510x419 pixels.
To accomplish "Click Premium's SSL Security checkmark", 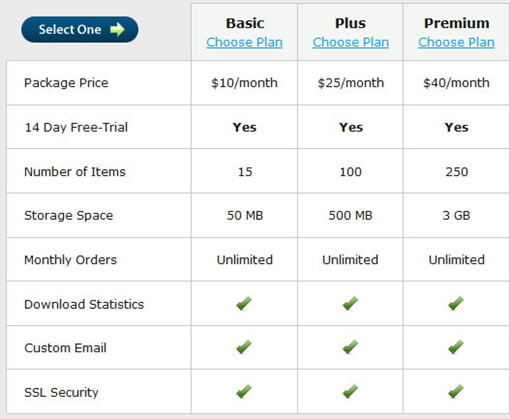I will tap(456, 391).
